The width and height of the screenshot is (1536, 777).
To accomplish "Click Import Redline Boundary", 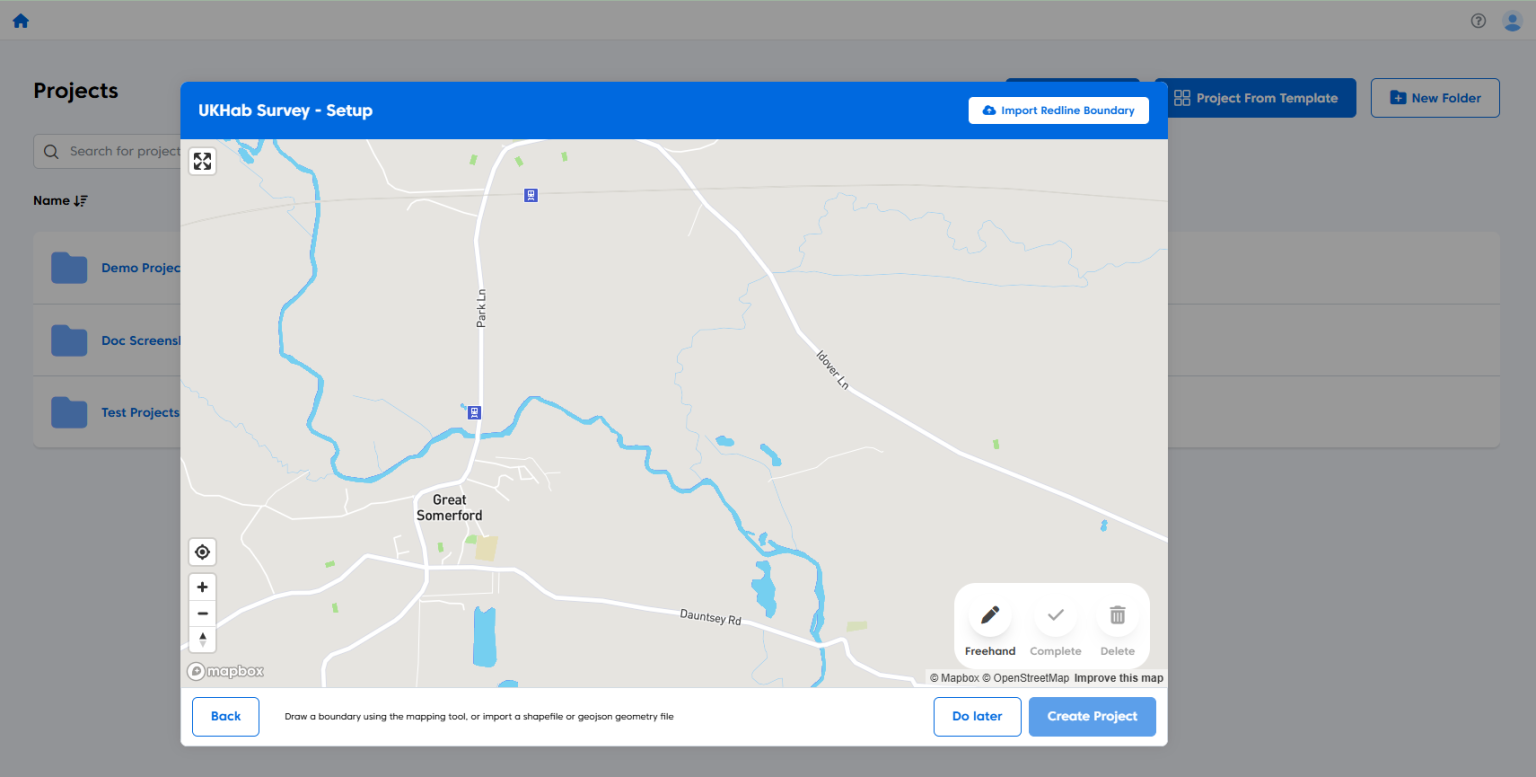I will click(1058, 110).
